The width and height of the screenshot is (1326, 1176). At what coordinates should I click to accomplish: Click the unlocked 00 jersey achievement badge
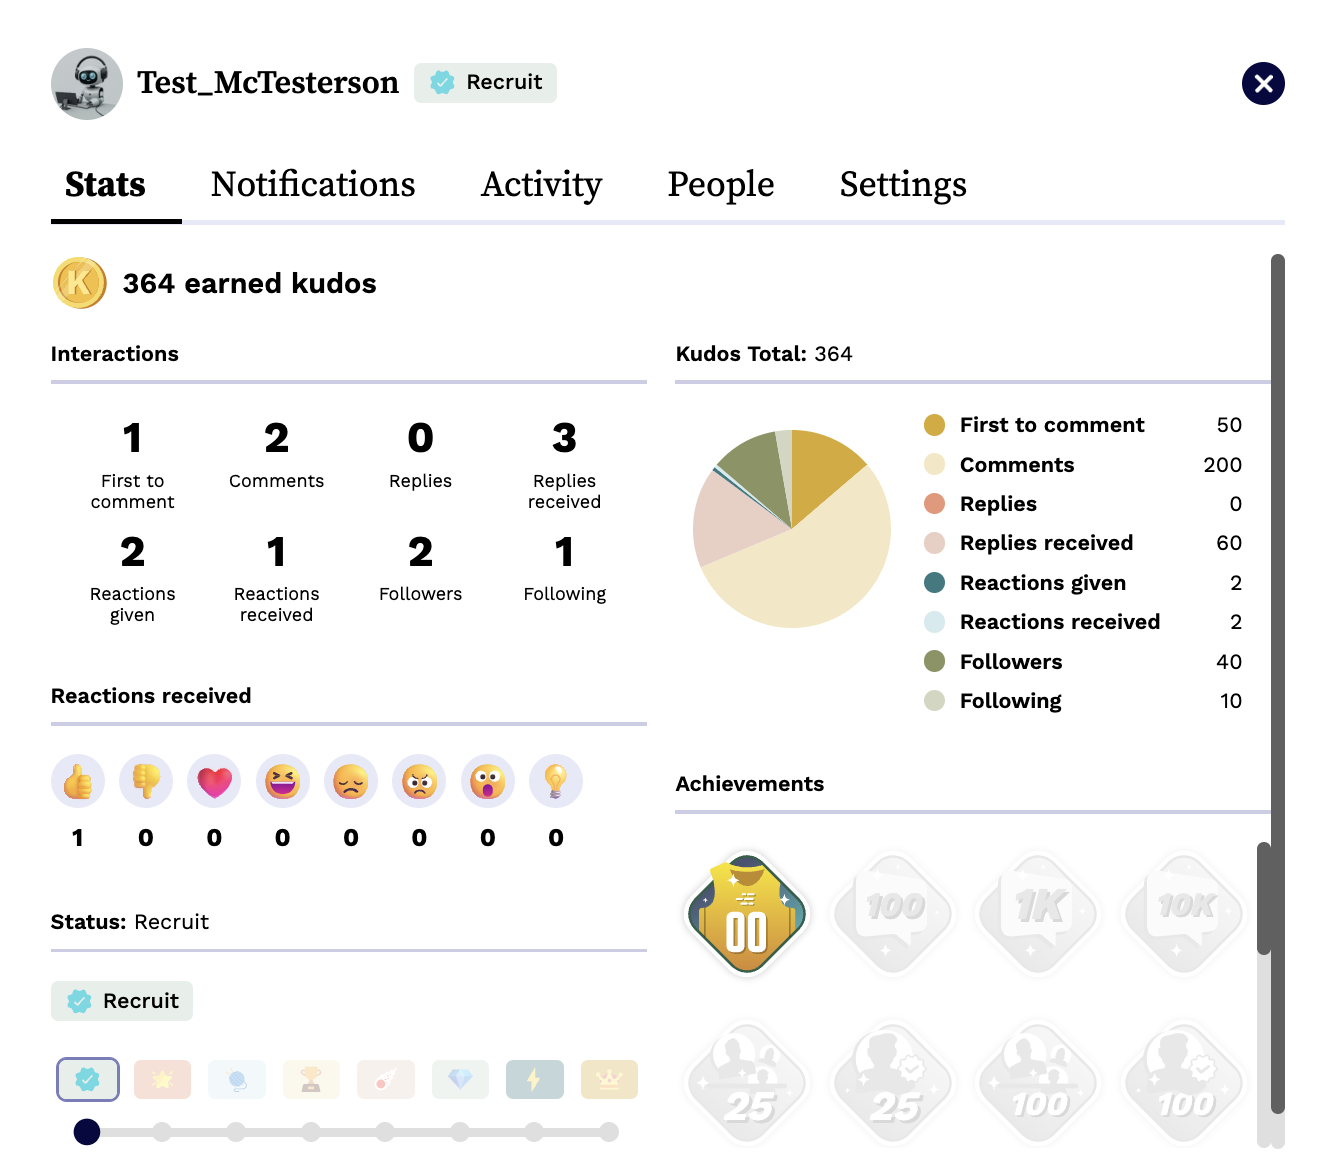[746, 914]
